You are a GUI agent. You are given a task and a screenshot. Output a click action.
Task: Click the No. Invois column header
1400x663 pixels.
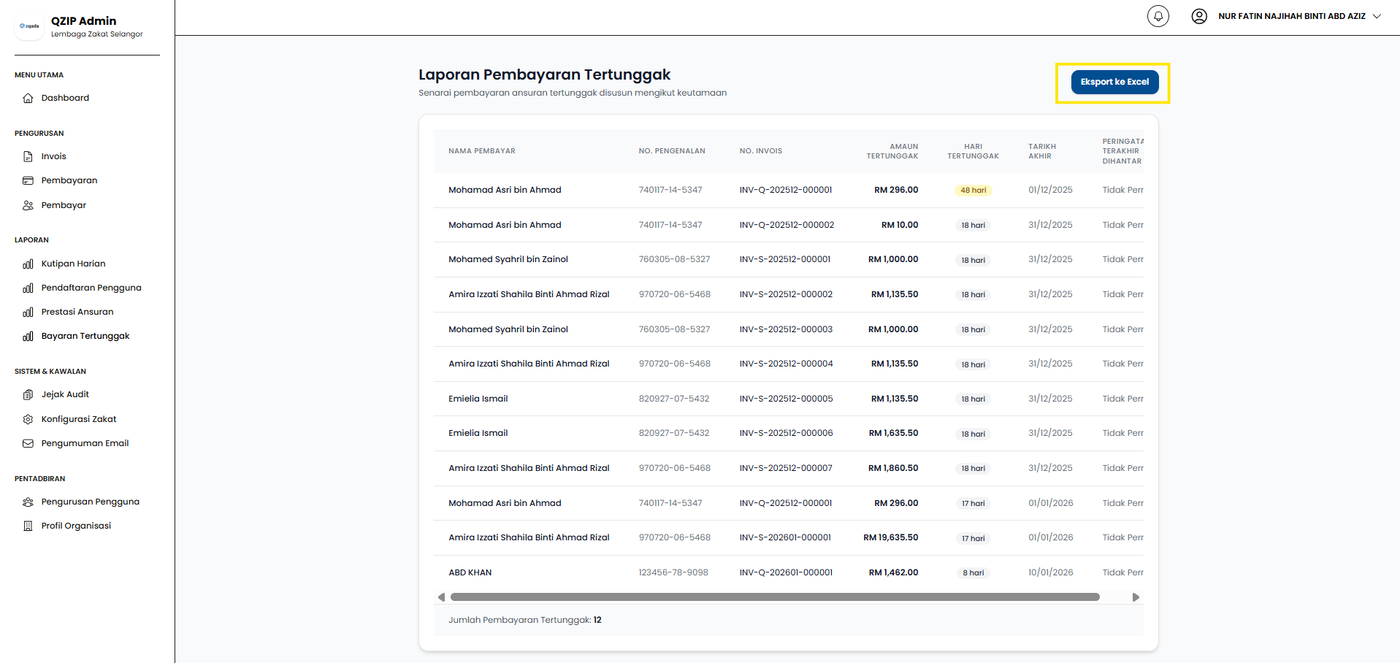(761, 151)
